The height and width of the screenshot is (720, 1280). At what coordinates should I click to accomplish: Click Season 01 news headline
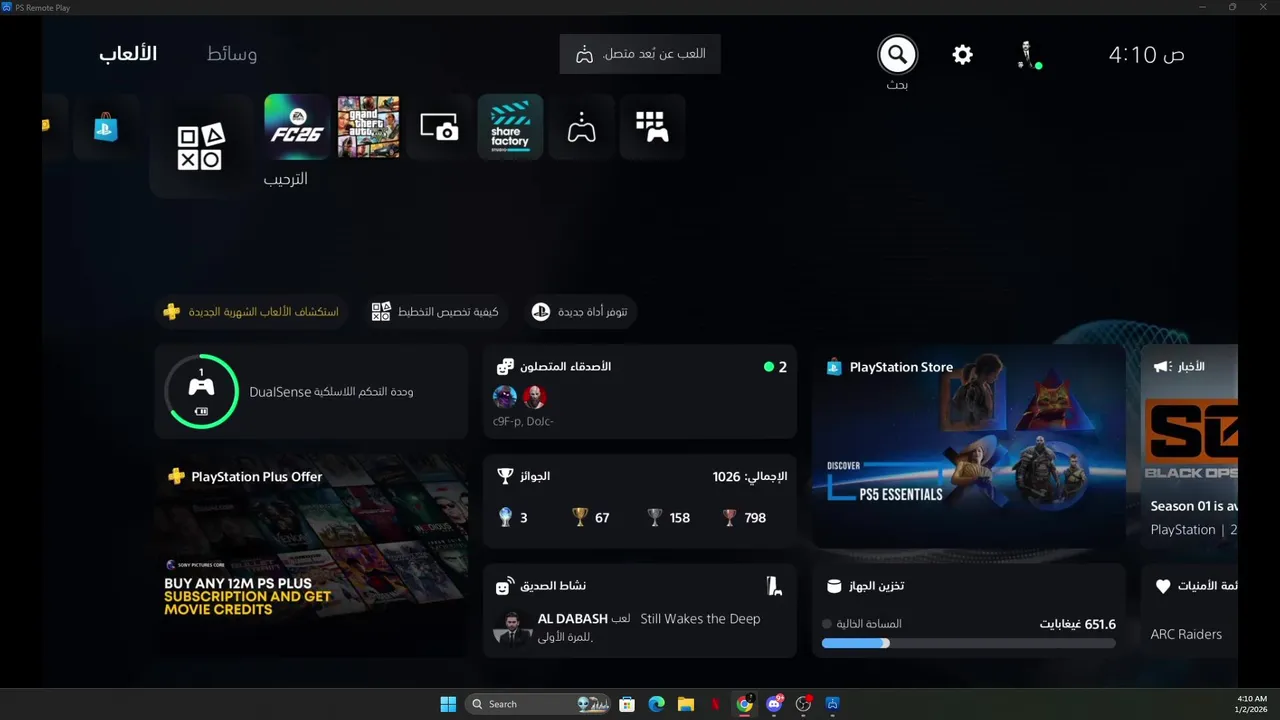(x=1194, y=506)
